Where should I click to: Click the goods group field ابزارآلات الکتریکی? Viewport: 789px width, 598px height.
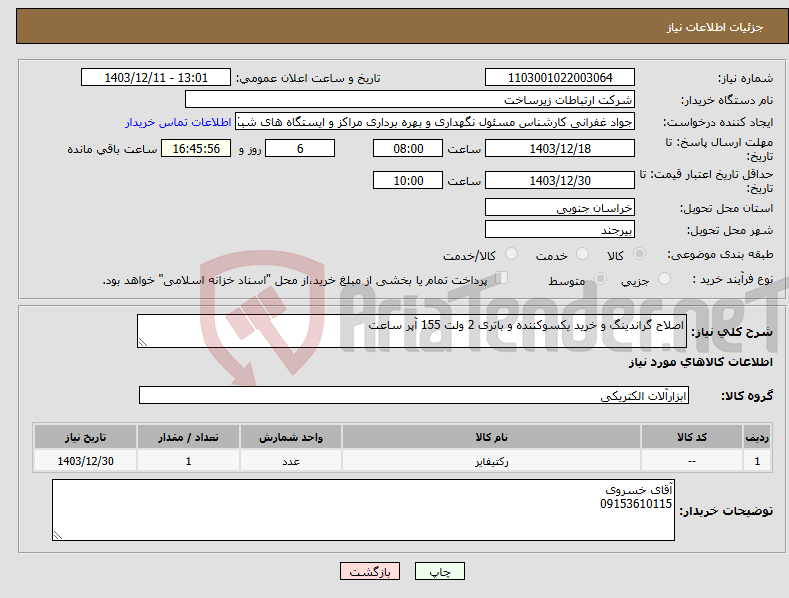point(414,396)
